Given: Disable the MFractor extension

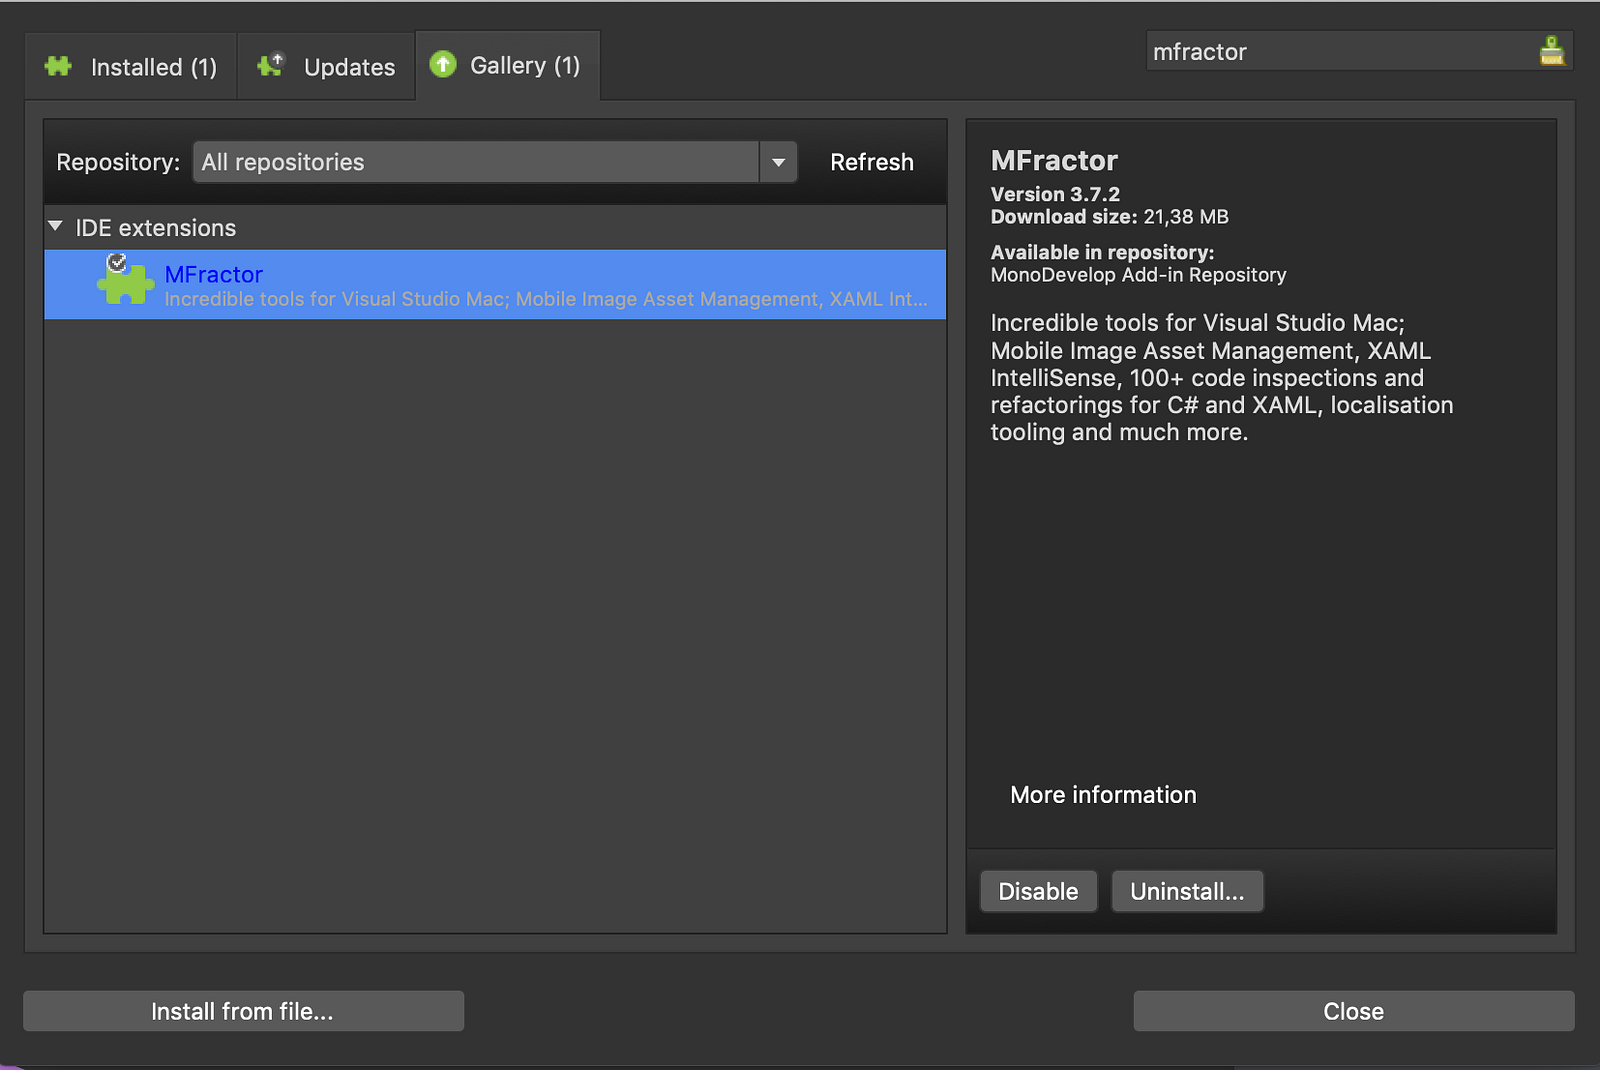Looking at the screenshot, I should [x=1038, y=891].
